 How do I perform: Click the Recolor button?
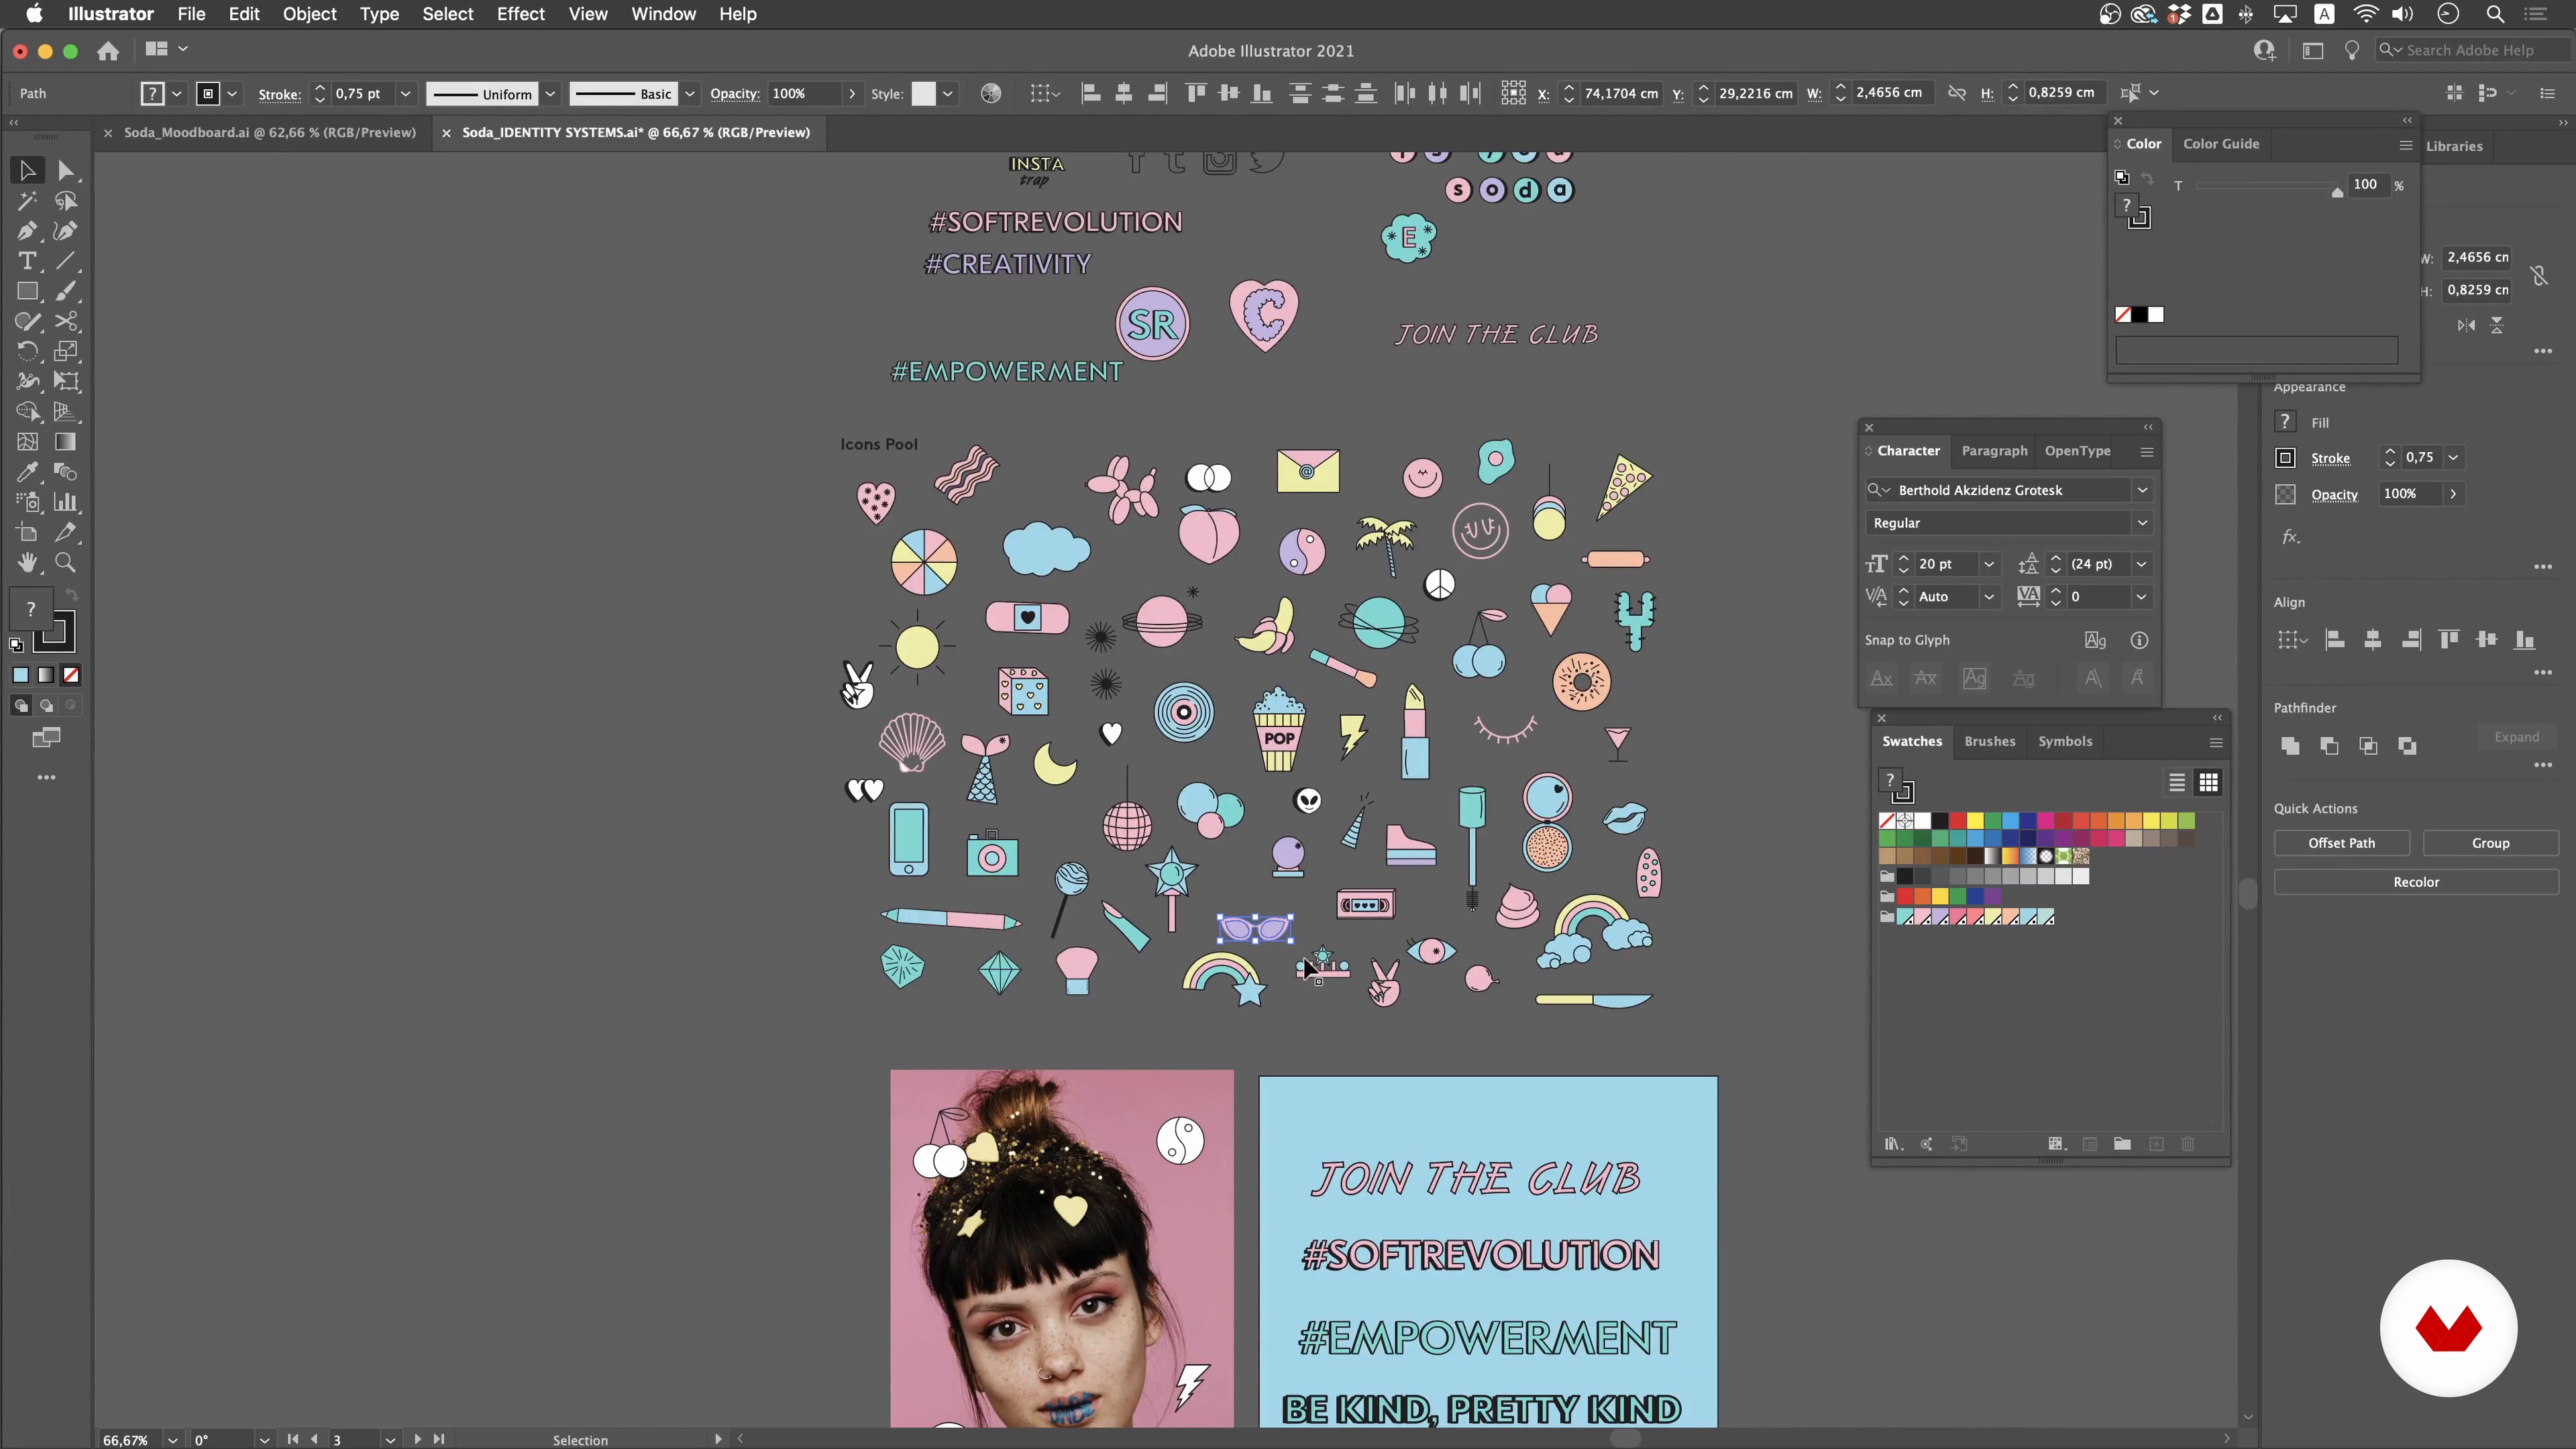2416,882
